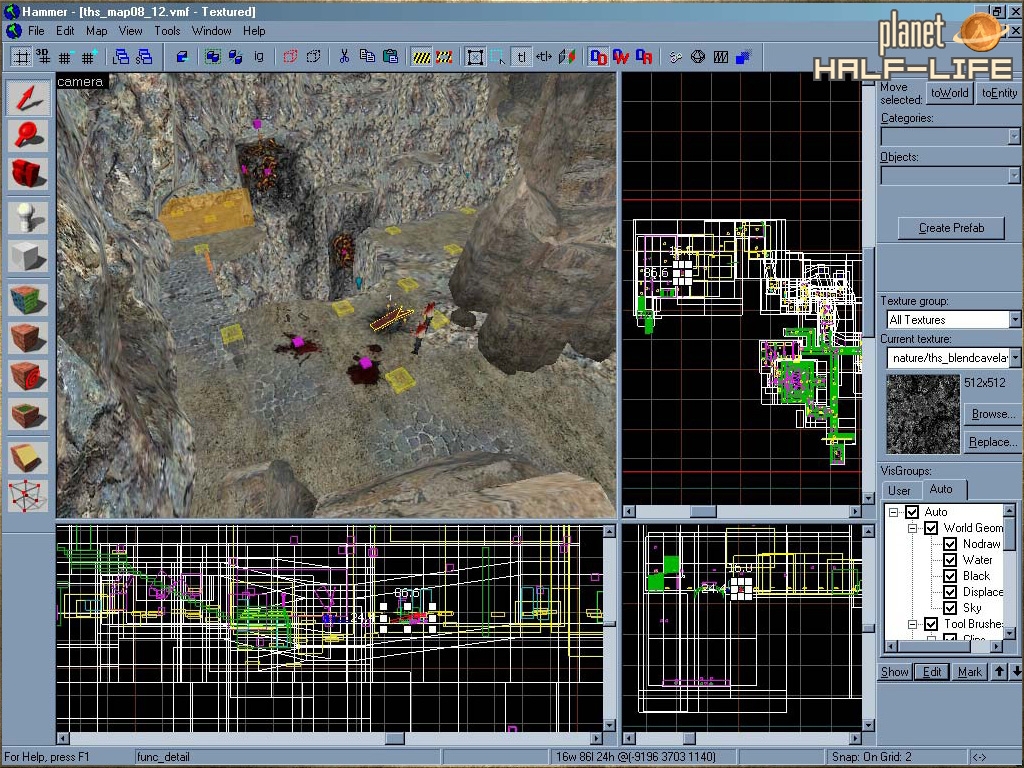Toggle the Tool Brushes checkbox
This screenshot has height=768, width=1024.
point(931,624)
